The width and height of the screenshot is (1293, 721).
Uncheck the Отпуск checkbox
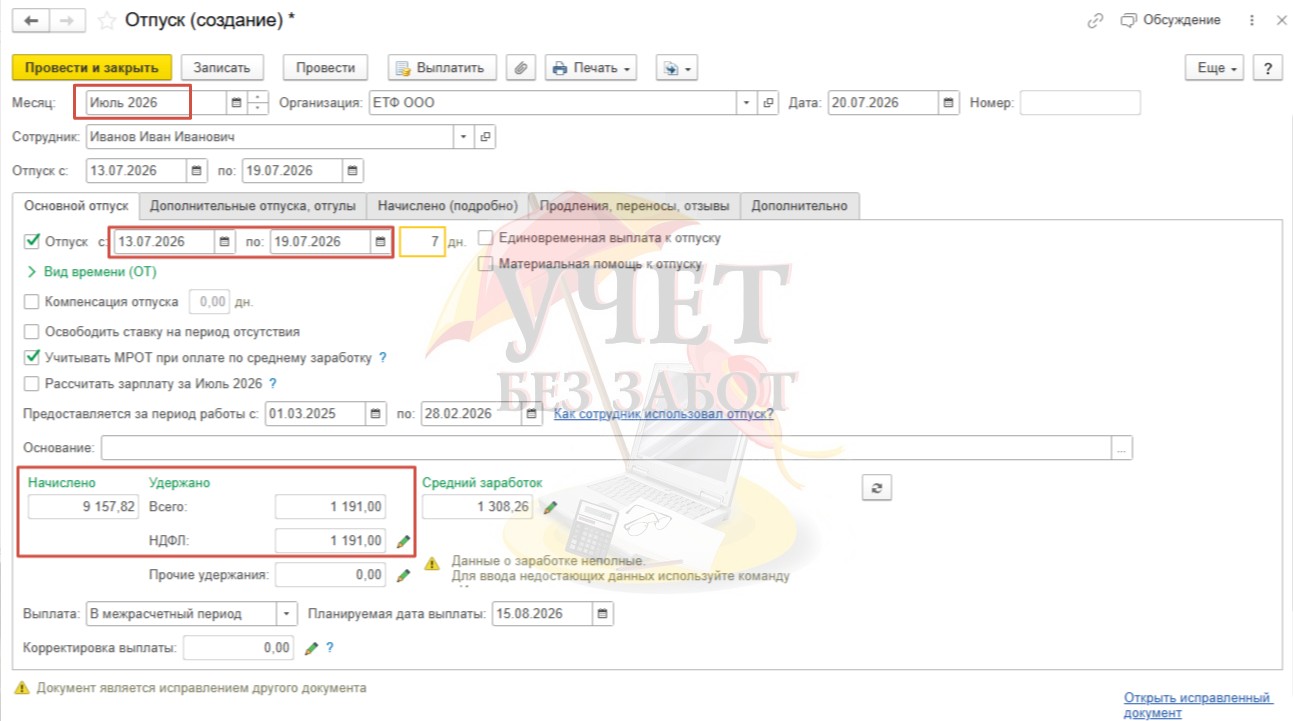pyautogui.click(x=31, y=241)
